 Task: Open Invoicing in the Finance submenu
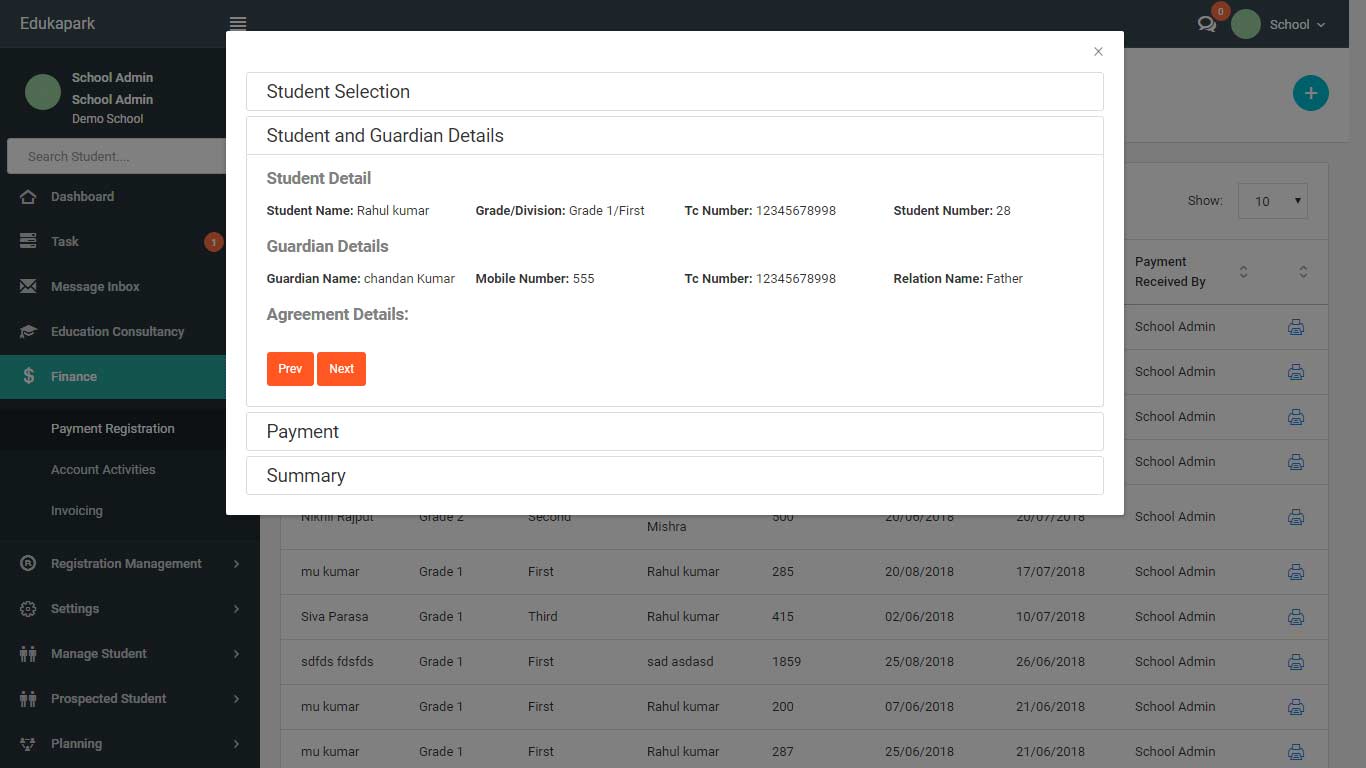coord(77,510)
